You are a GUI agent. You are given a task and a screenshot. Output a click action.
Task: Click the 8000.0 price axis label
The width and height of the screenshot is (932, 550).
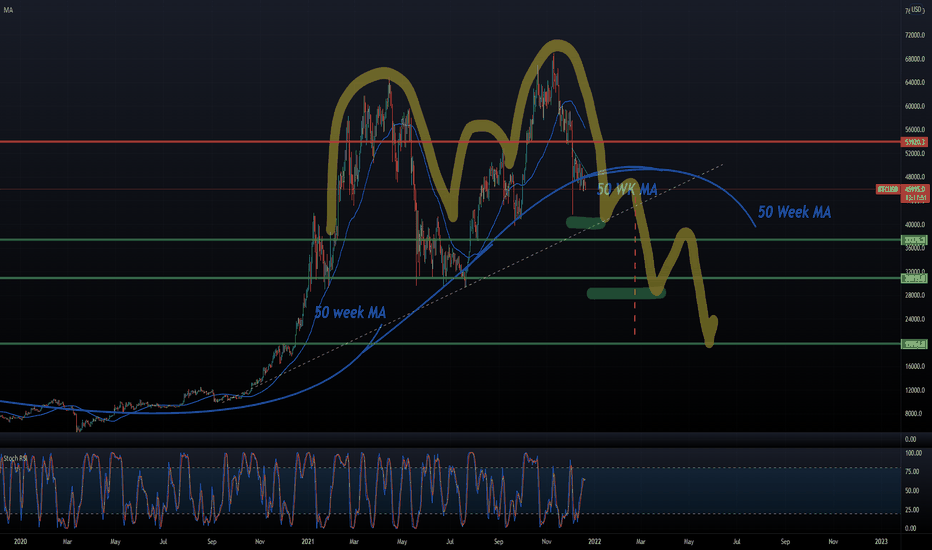pos(915,414)
